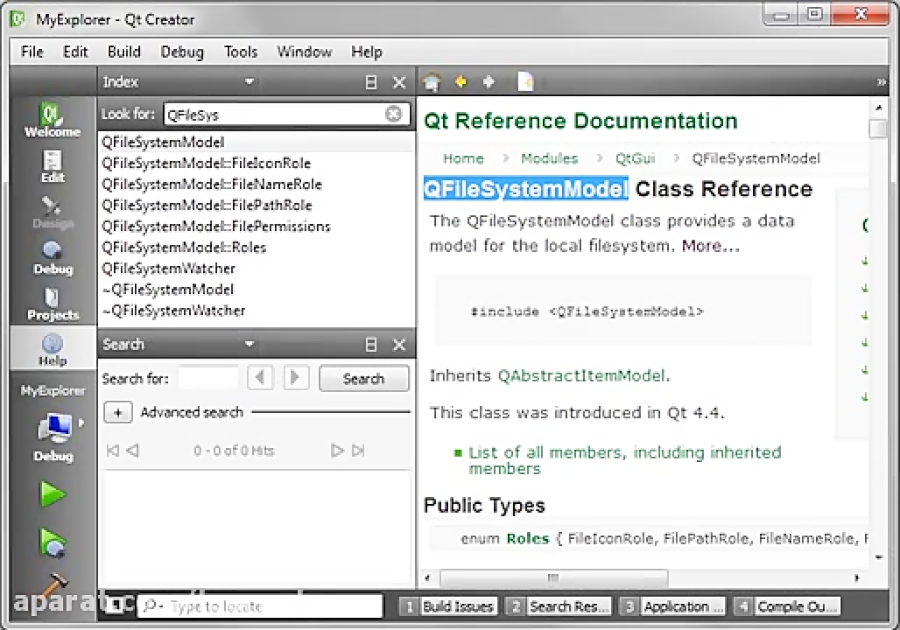900x630 pixels.
Task: Split the Index panel
Action: coord(371,83)
